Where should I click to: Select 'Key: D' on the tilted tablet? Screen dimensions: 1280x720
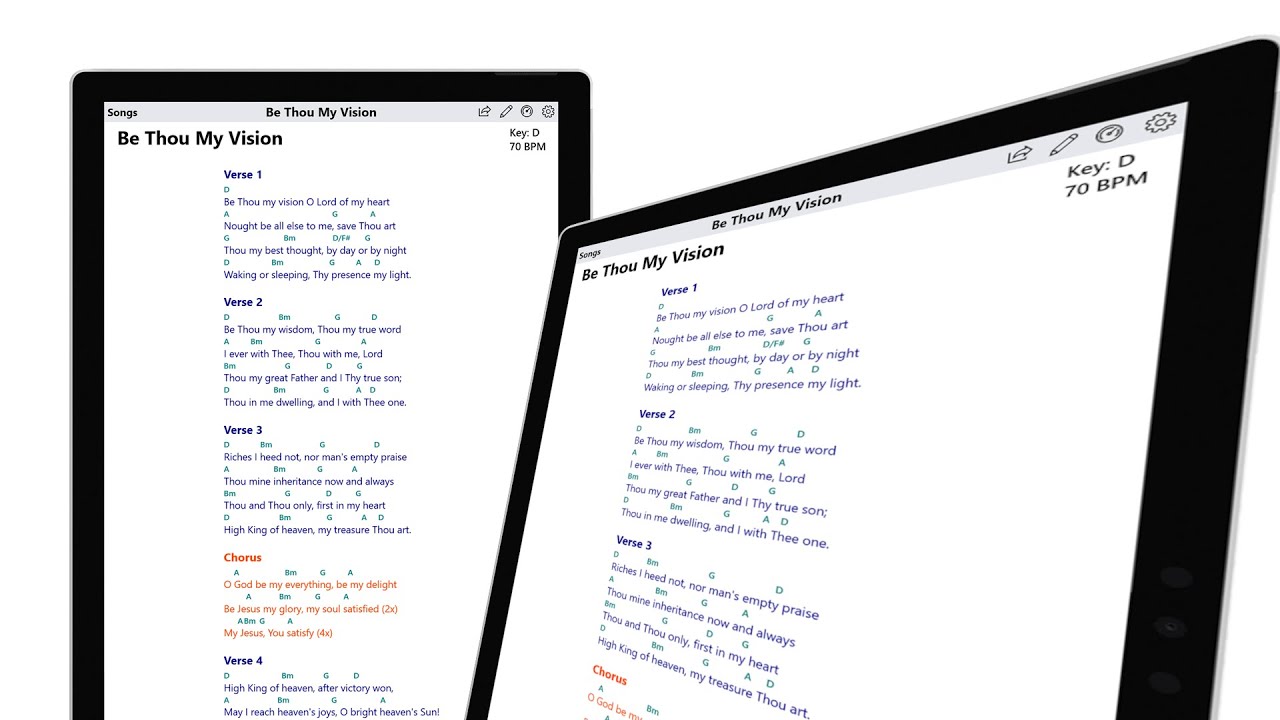click(x=1100, y=166)
